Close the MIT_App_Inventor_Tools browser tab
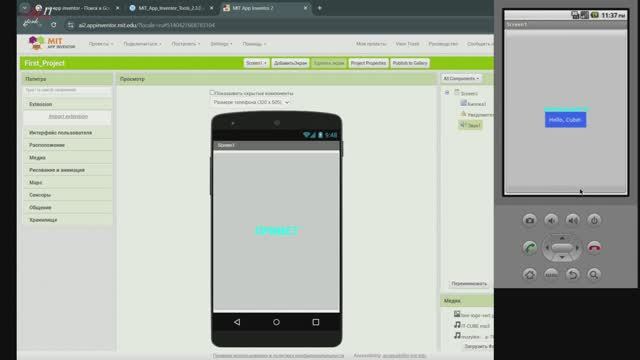This screenshot has height=360, width=640. (x=211, y=8)
